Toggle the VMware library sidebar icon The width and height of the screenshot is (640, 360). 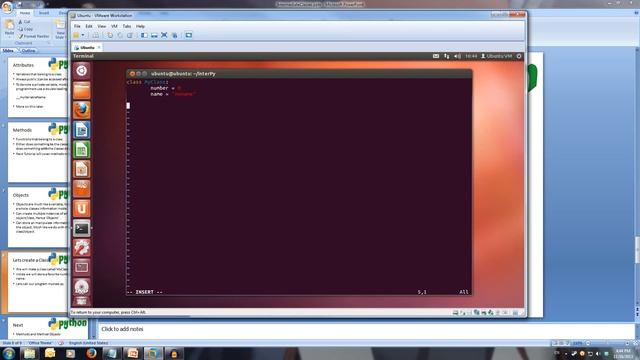[144, 35]
